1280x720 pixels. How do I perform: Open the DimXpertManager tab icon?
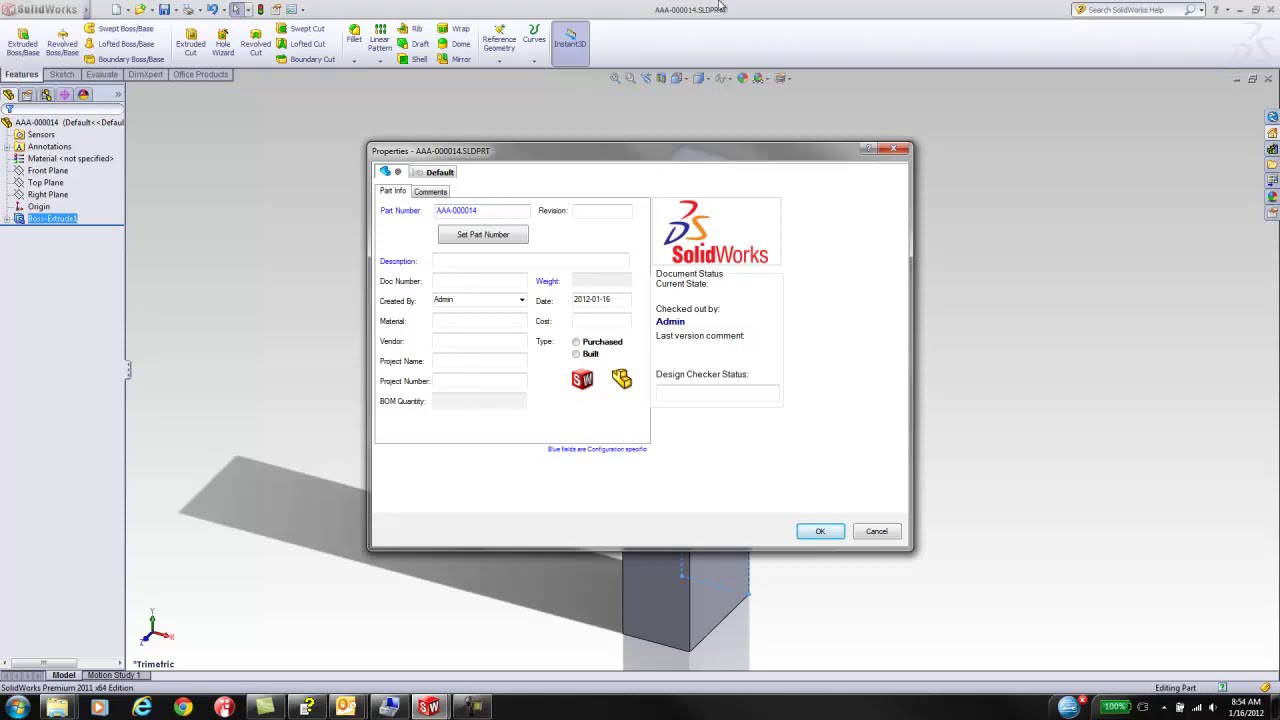tap(65, 95)
